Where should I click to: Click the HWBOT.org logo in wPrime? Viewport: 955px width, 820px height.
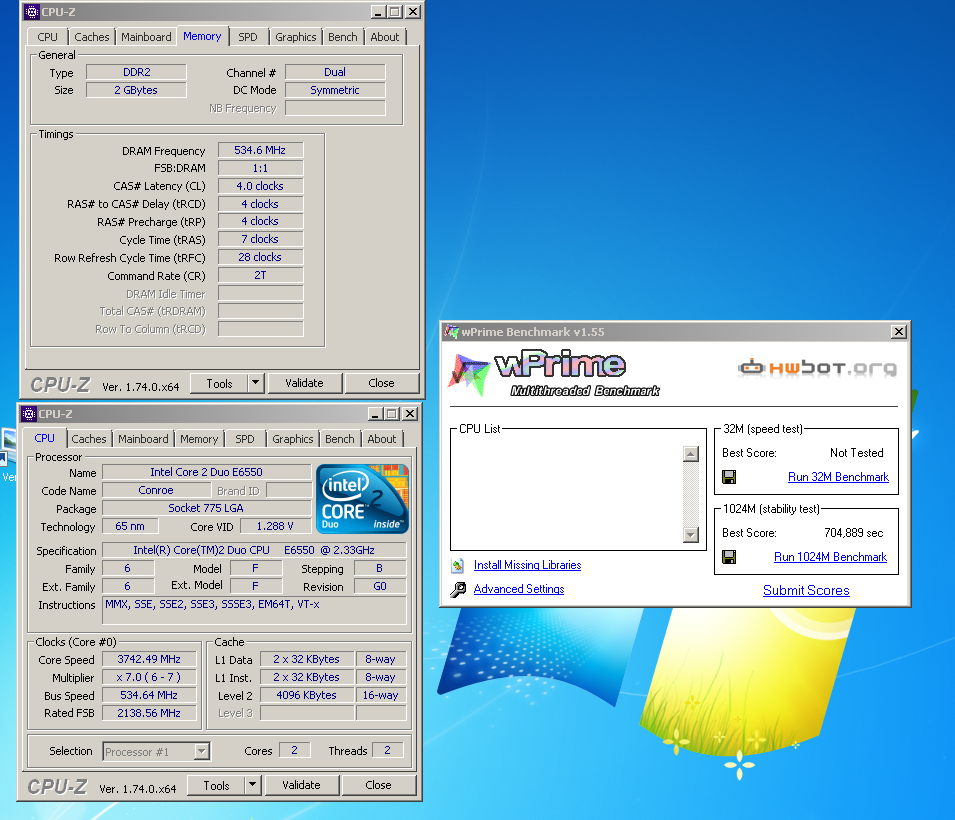click(x=817, y=367)
